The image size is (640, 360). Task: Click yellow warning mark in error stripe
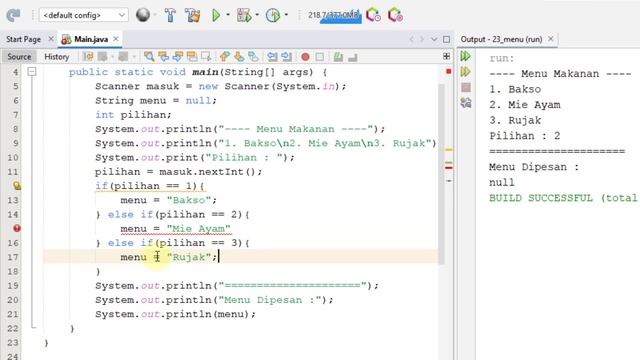point(449,150)
